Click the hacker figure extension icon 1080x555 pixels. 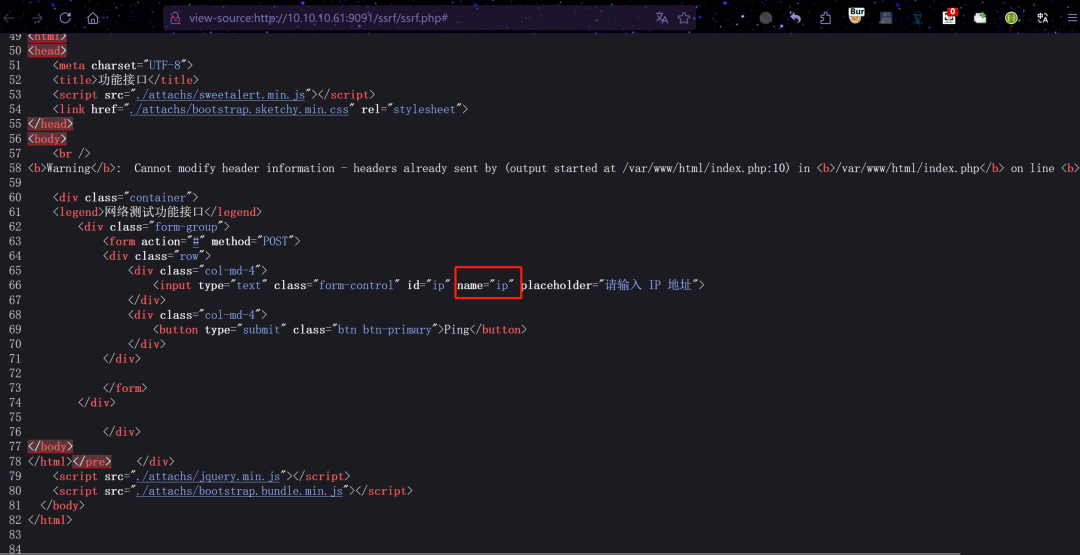click(x=917, y=18)
